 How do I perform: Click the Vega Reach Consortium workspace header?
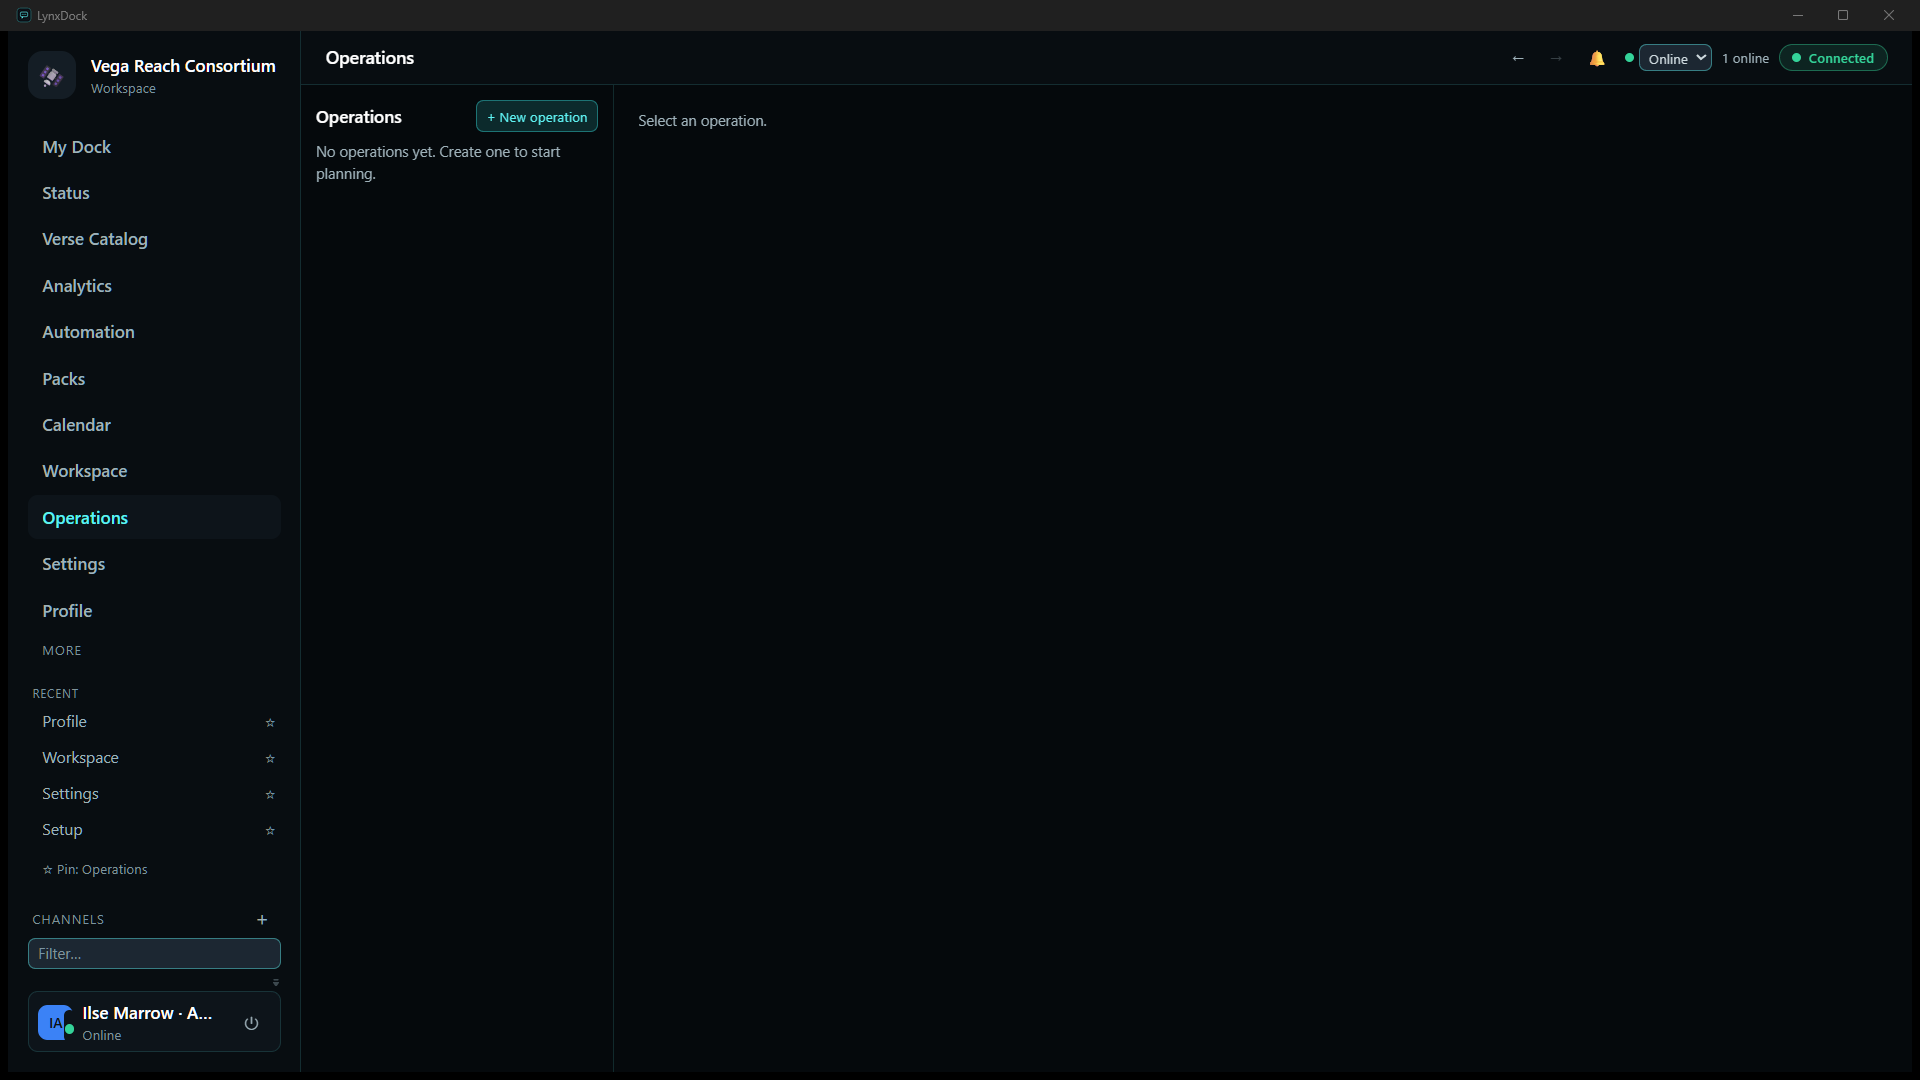coord(154,76)
